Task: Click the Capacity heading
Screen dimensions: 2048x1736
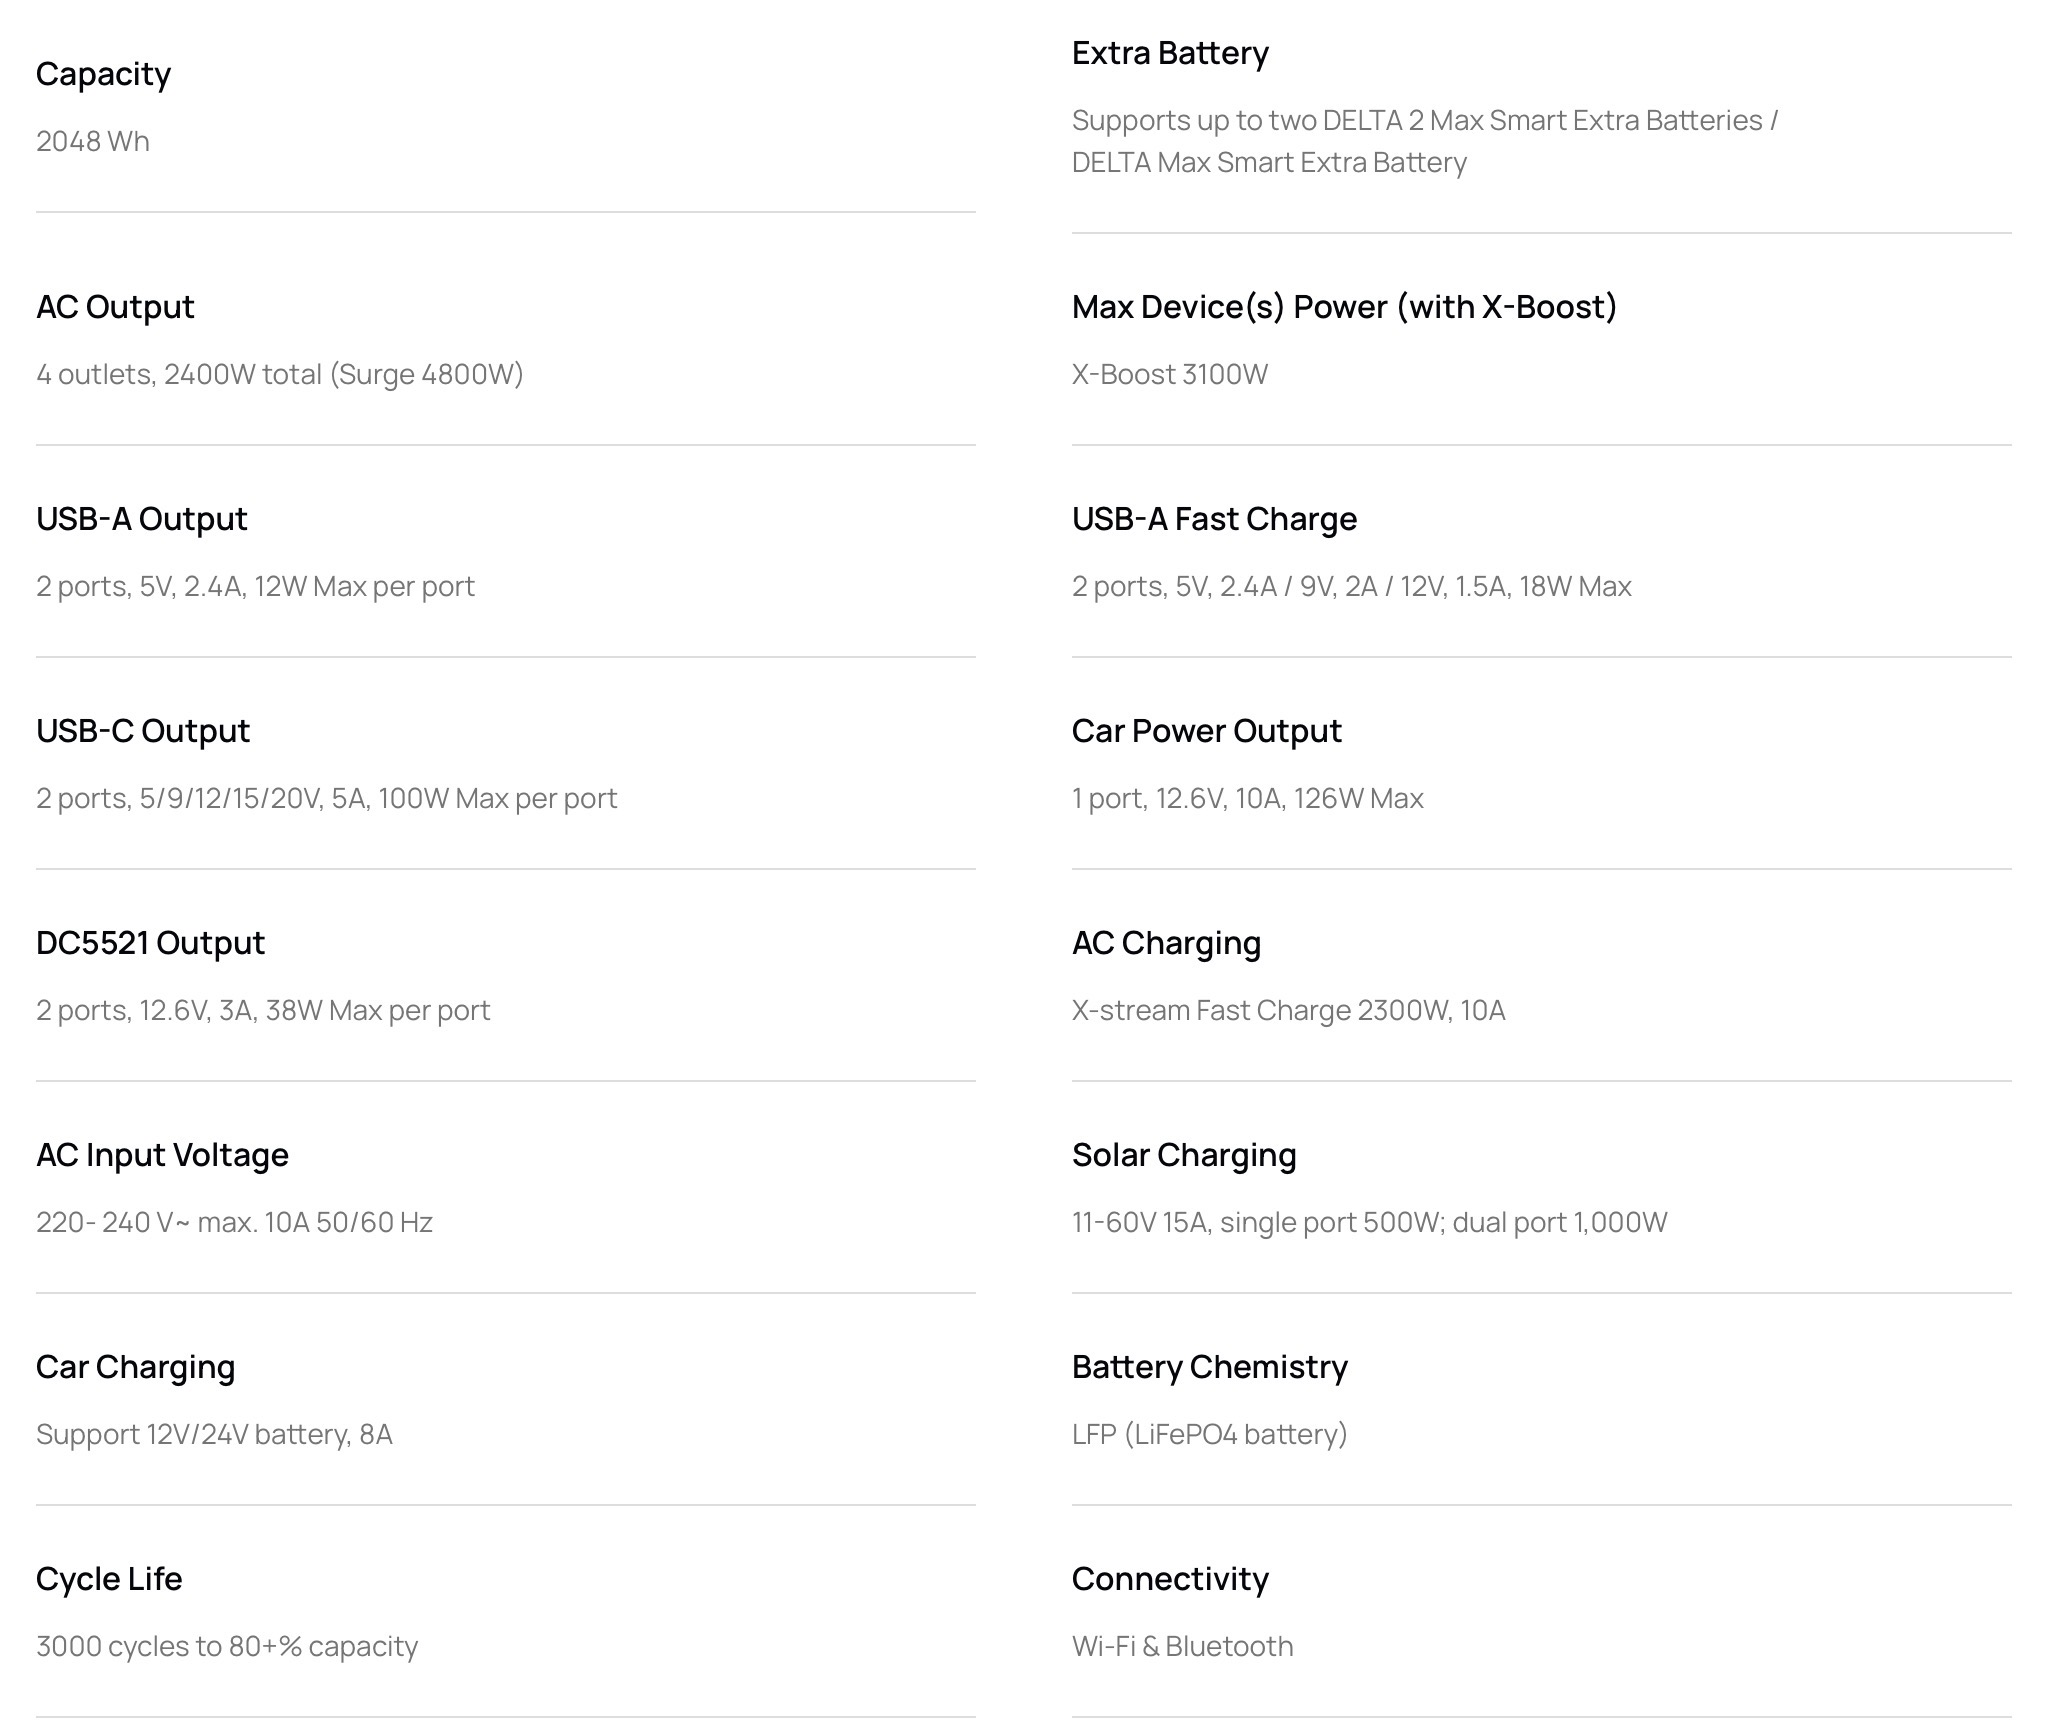Action: point(103,74)
